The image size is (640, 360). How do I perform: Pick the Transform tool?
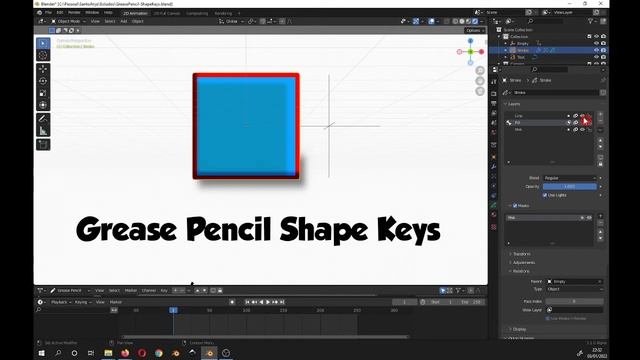coord(43,105)
